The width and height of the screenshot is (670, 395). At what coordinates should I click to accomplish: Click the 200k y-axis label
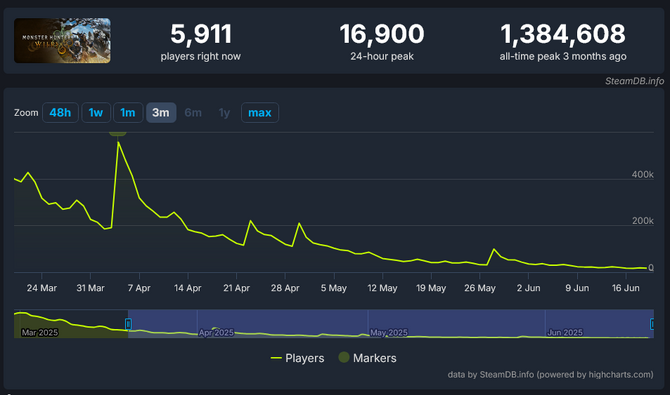pos(643,221)
